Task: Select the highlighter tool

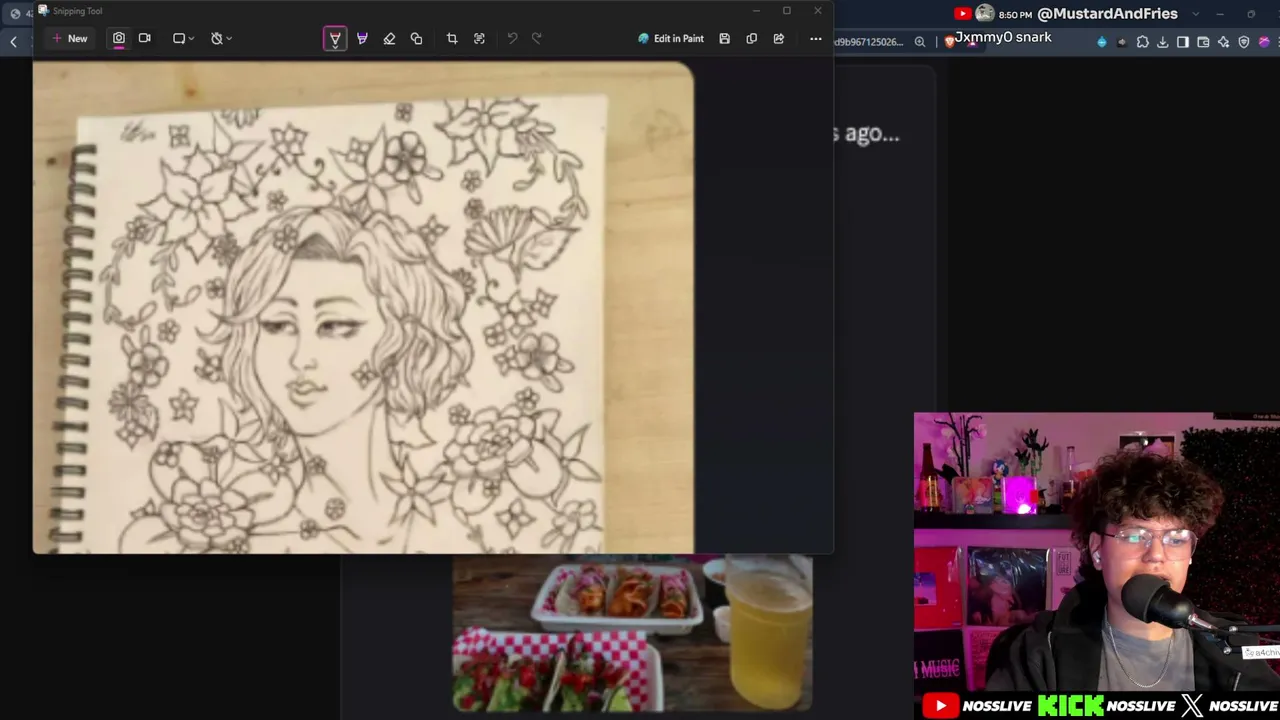Action: pos(362,38)
